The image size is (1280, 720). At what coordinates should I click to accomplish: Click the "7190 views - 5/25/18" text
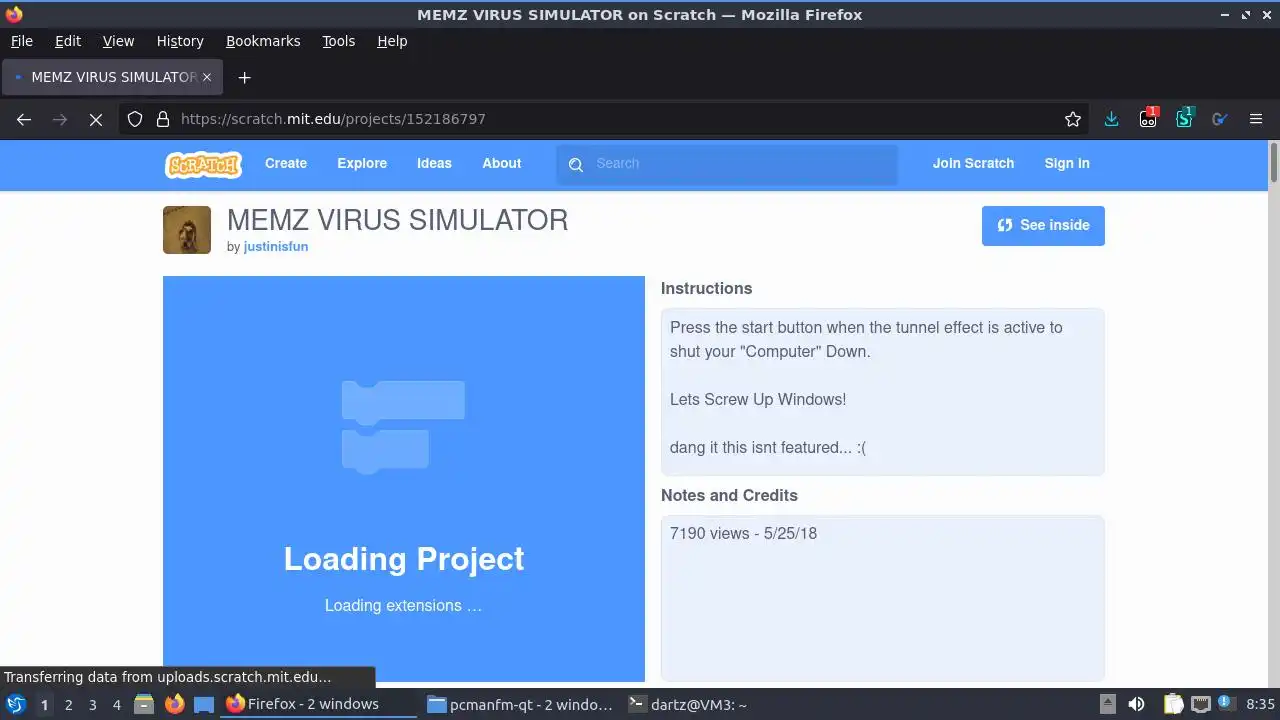click(x=743, y=534)
